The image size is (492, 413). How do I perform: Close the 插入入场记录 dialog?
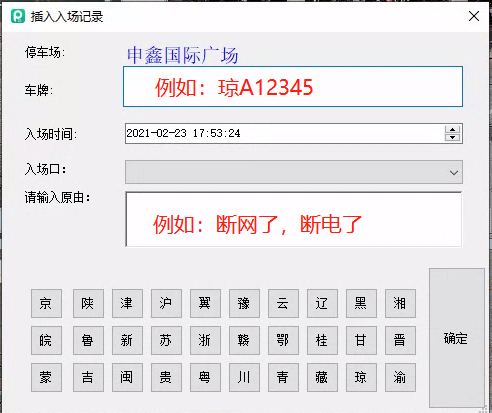click(474, 16)
